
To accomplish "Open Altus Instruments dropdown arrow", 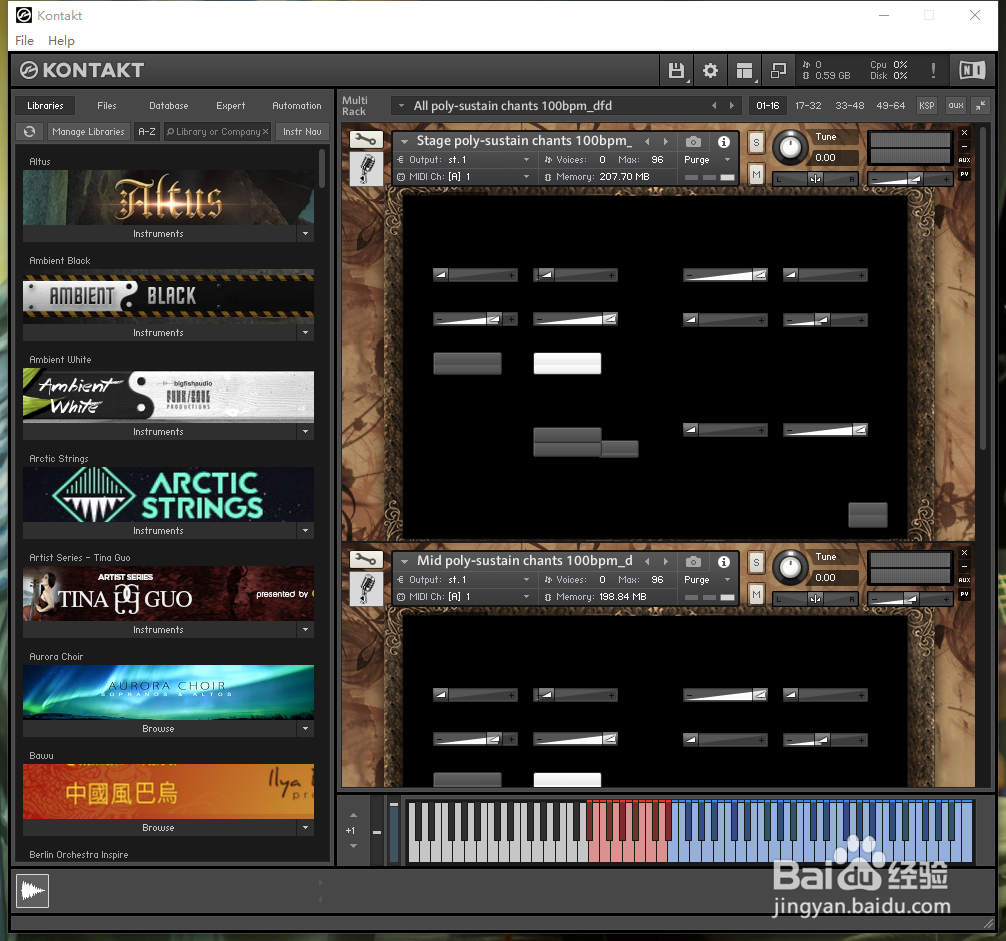I will coord(305,233).
